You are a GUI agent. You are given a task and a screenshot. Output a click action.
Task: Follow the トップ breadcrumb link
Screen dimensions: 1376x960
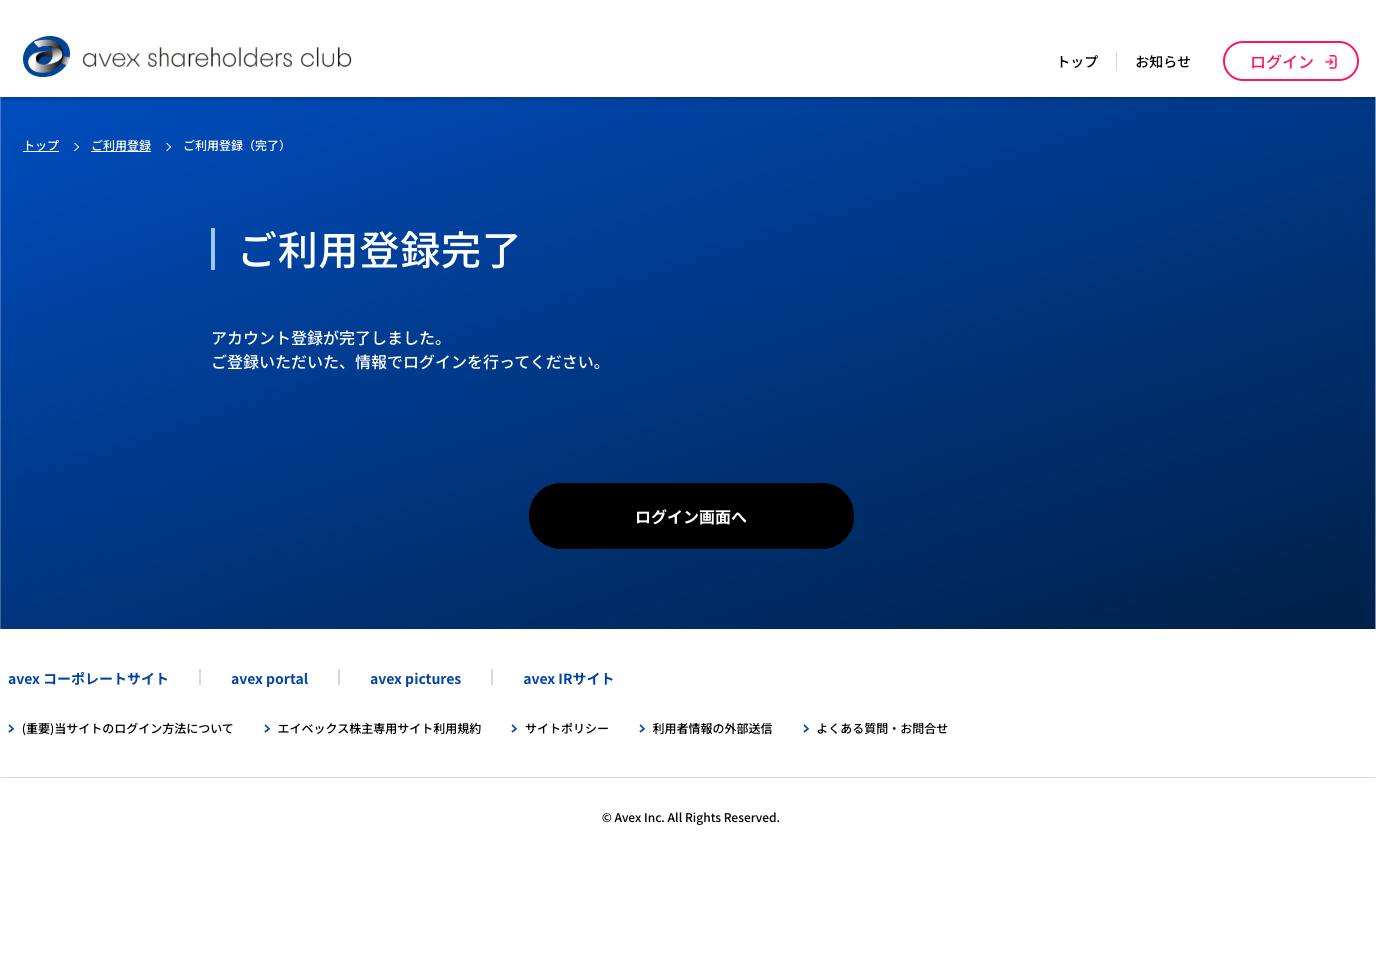tap(41, 146)
